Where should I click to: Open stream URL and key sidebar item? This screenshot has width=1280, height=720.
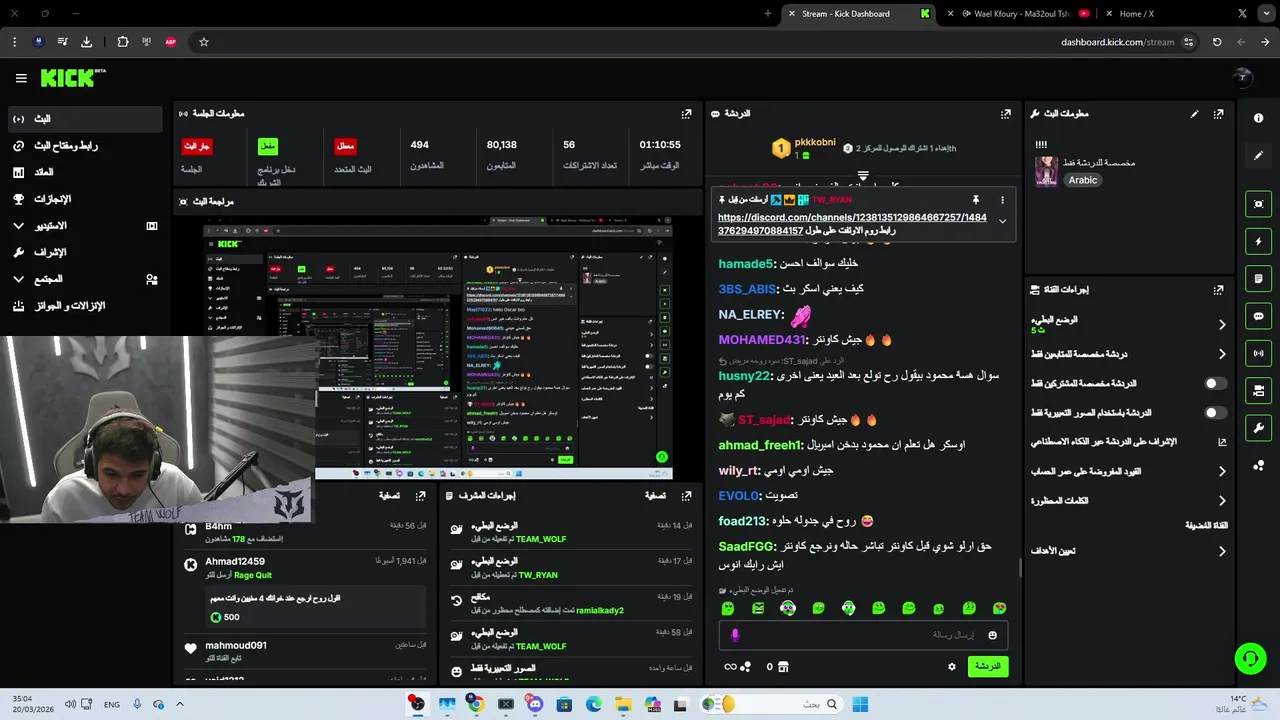click(x=84, y=146)
